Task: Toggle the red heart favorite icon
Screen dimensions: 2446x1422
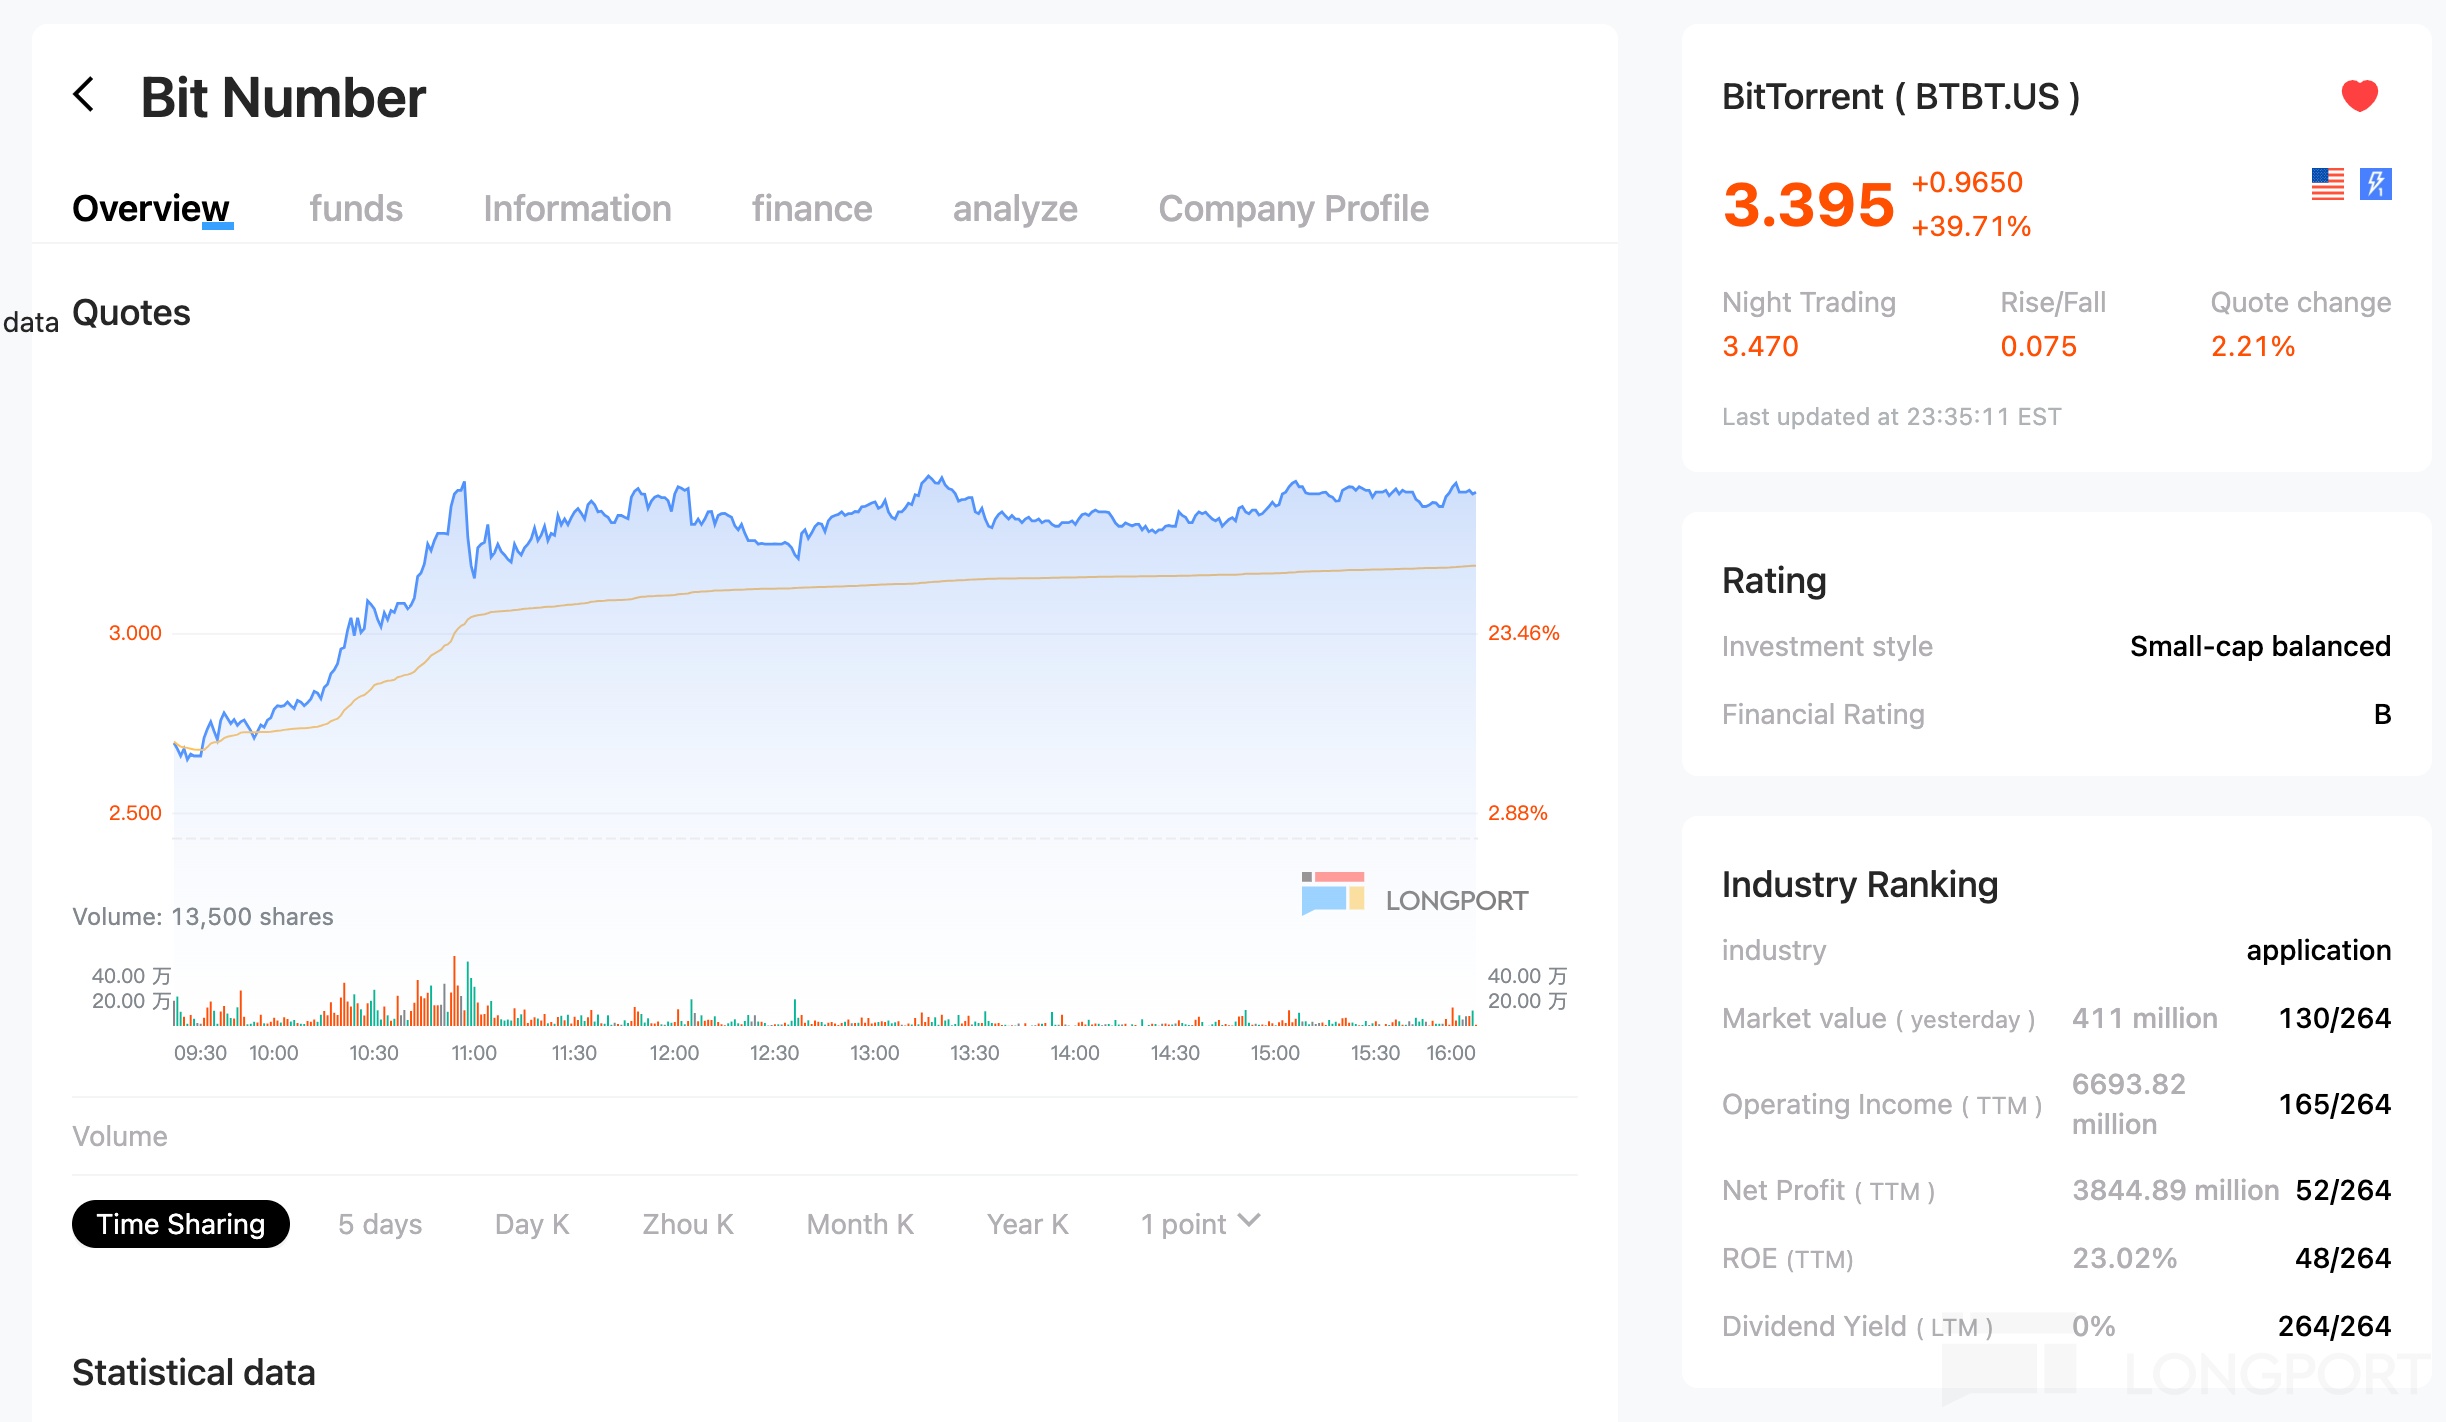Action: tap(2359, 95)
